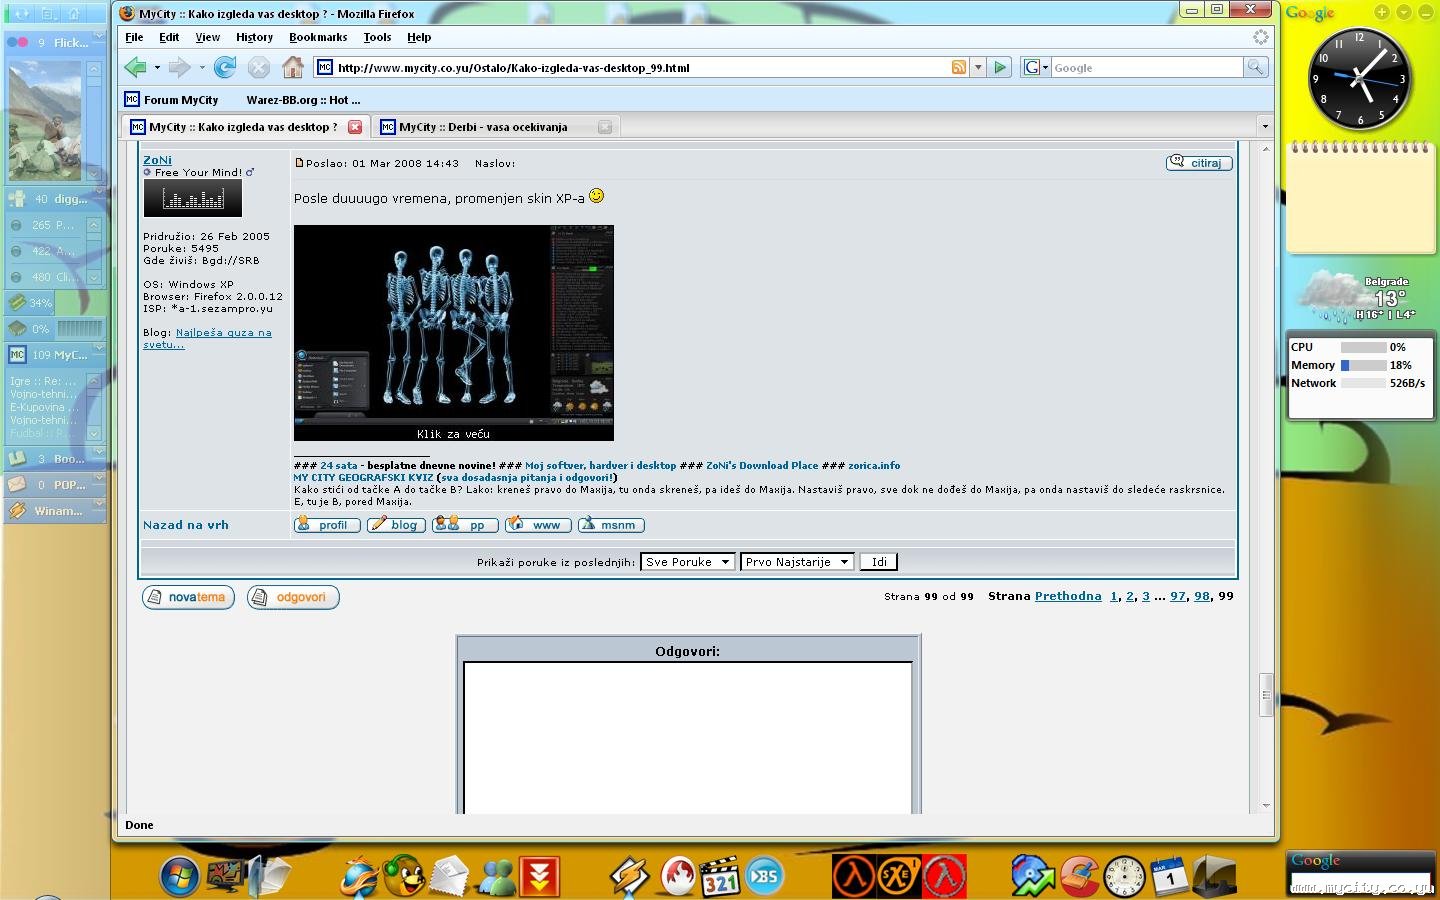Image resolution: width=1440 pixels, height=900 pixels.
Task: Open the Help menu
Action: tap(419, 37)
